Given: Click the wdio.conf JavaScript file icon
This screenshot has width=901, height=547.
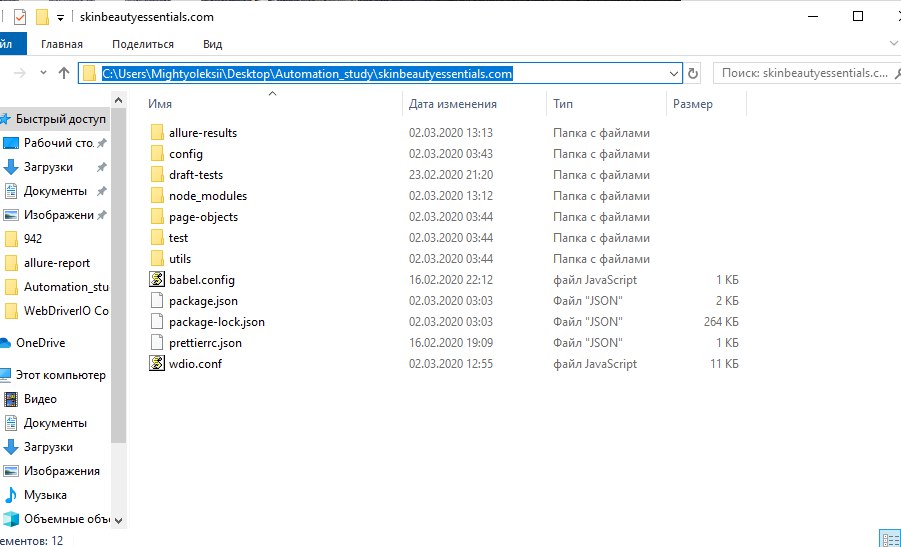Looking at the screenshot, I should (x=157, y=364).
